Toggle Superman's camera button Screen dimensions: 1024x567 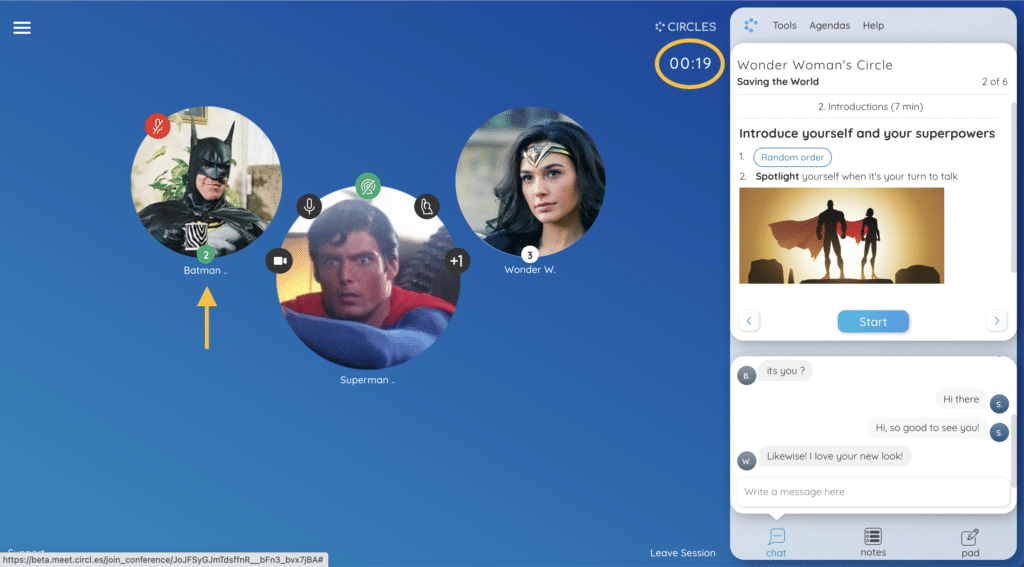[279, 261]
